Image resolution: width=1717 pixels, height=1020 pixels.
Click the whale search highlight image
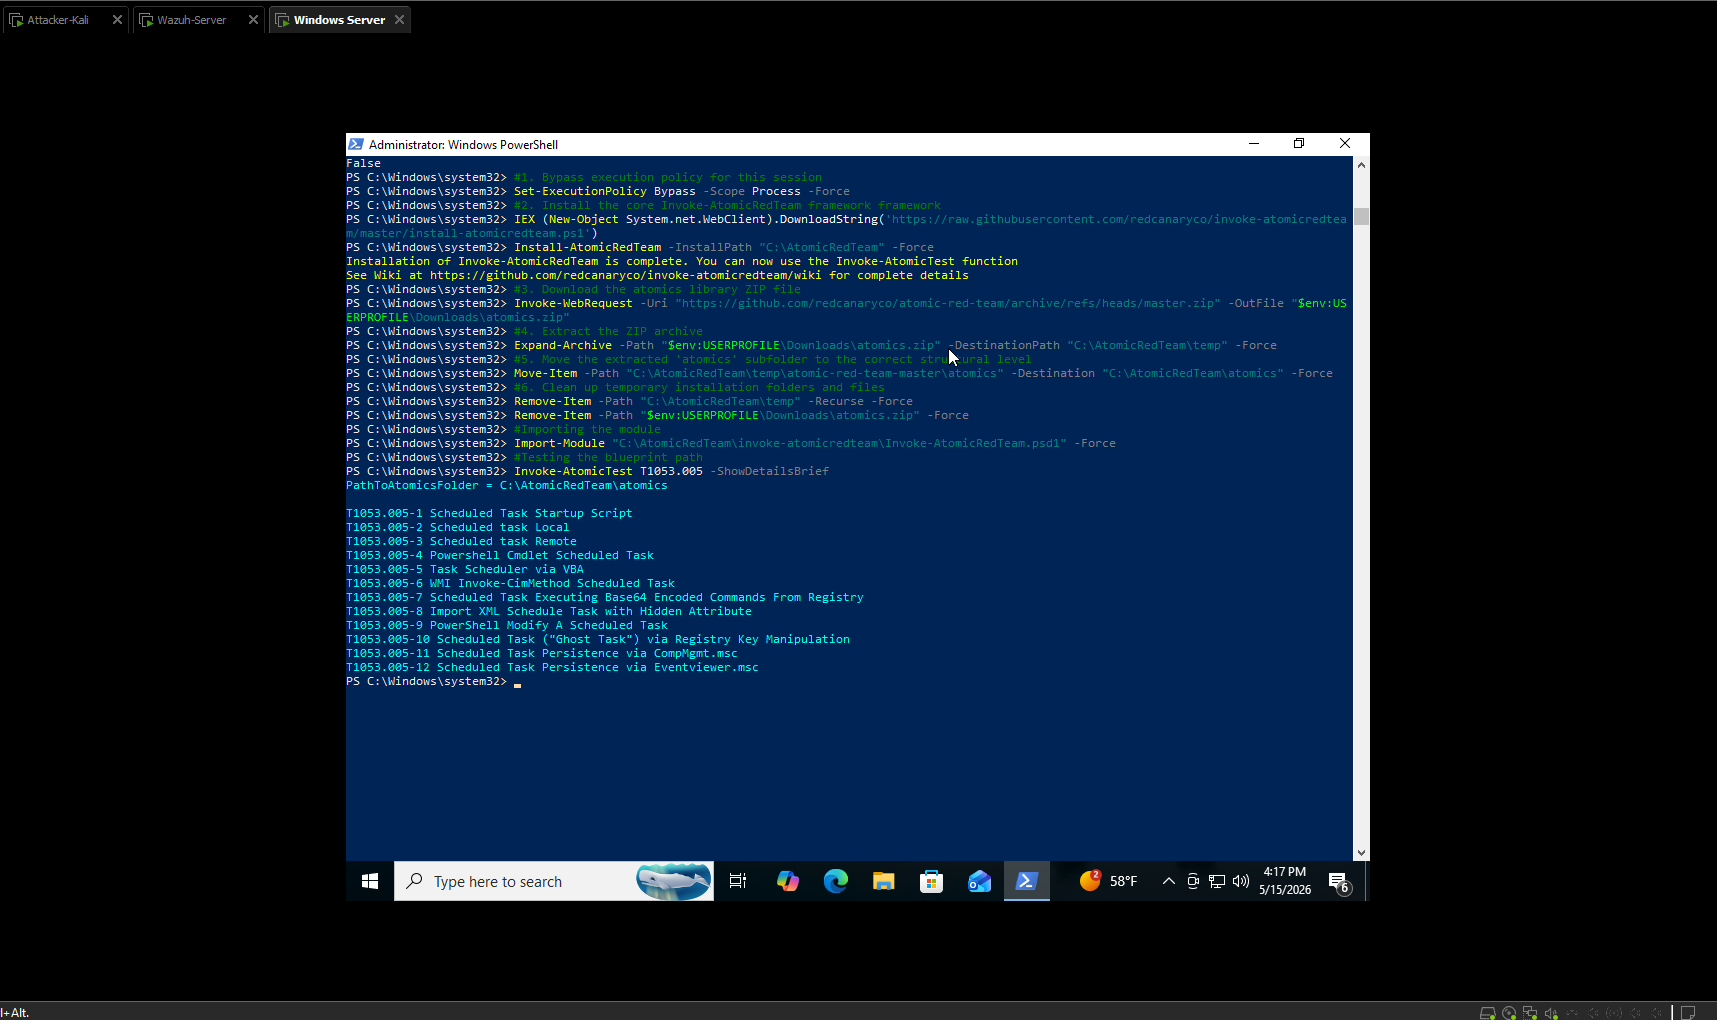coord(673,881)
